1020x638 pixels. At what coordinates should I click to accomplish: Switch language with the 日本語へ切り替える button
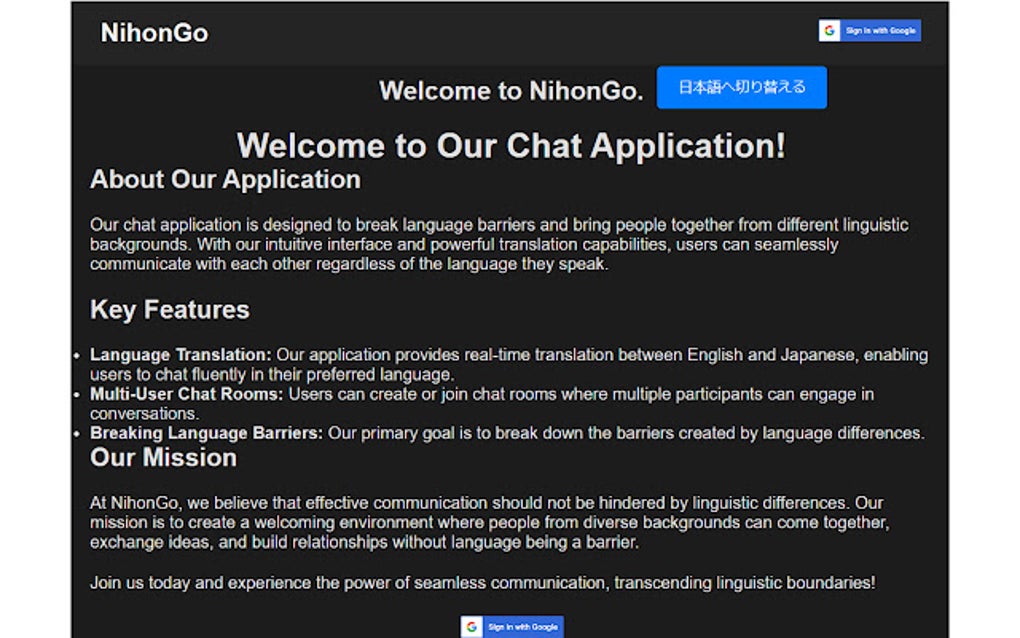pyautogui.click(x=741, y=87)
